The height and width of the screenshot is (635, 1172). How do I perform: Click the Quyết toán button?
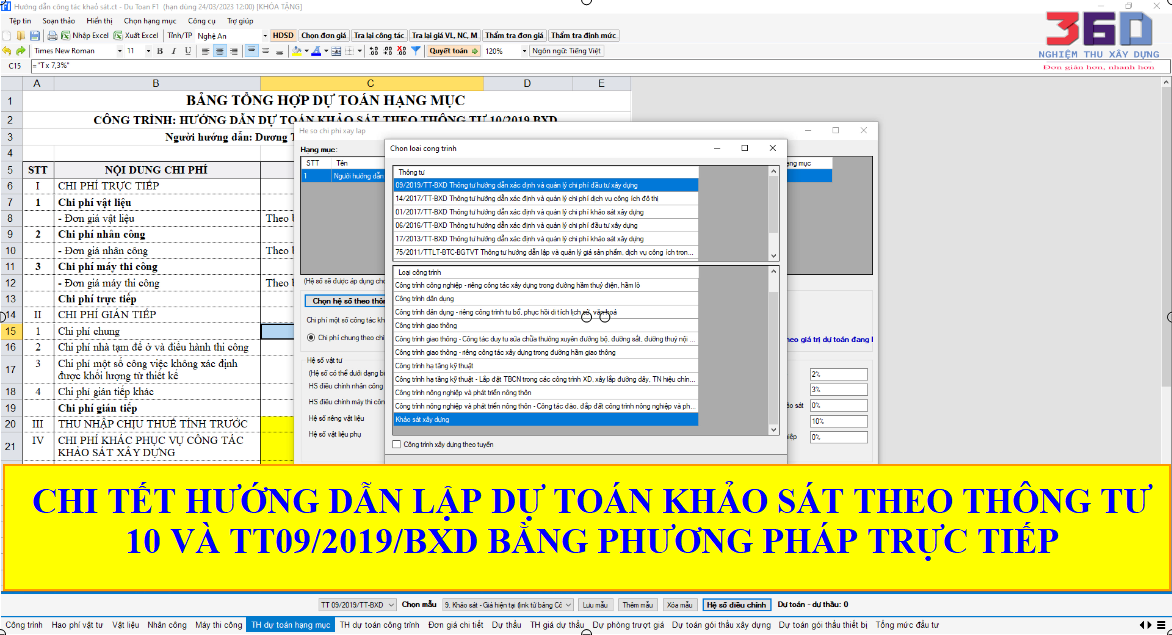(454, 51)
